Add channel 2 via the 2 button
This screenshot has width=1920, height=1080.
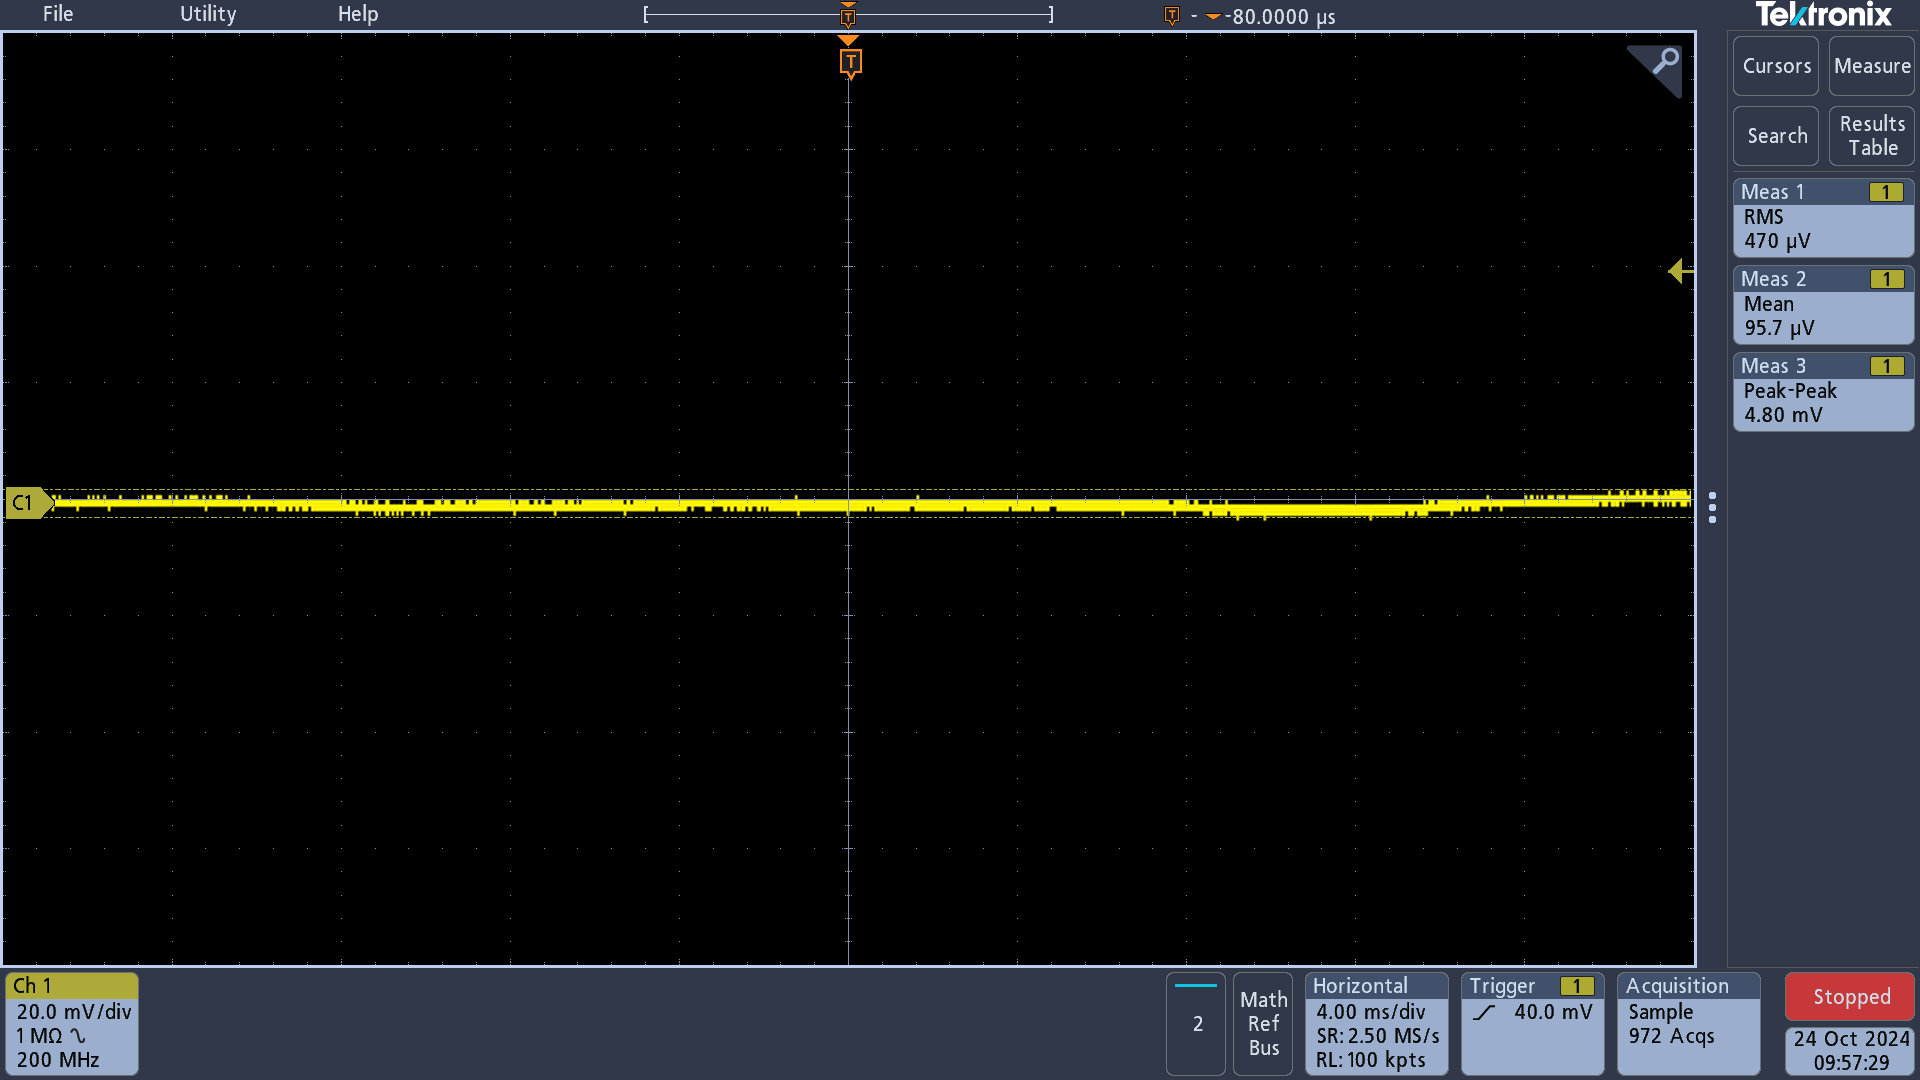[x=1196, y=1023]
